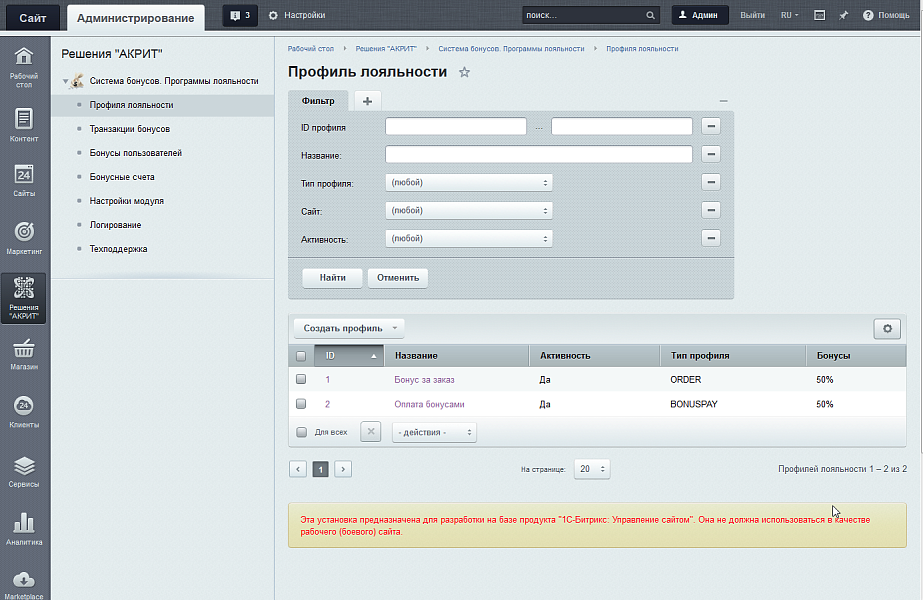Open the Магазин cart icon
The image size is (923, 600).
25,354
